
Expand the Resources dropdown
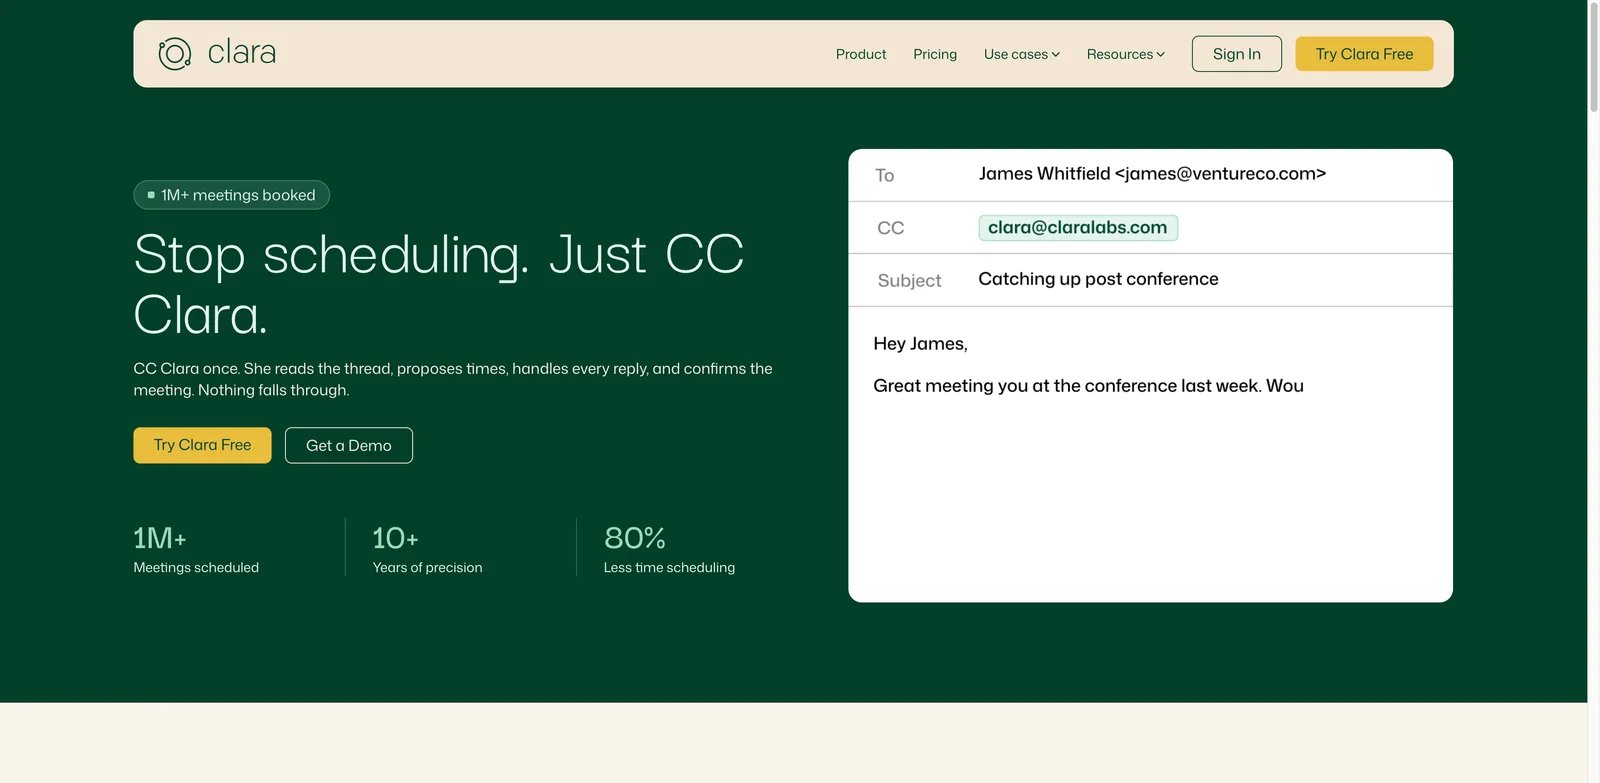(x=1126, y=54)
